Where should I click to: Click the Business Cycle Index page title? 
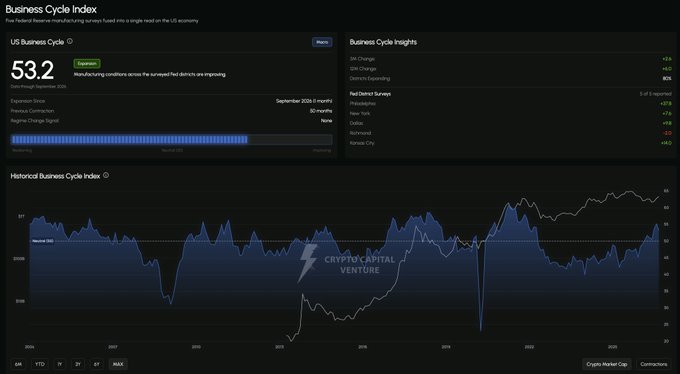tap(51, 9)
